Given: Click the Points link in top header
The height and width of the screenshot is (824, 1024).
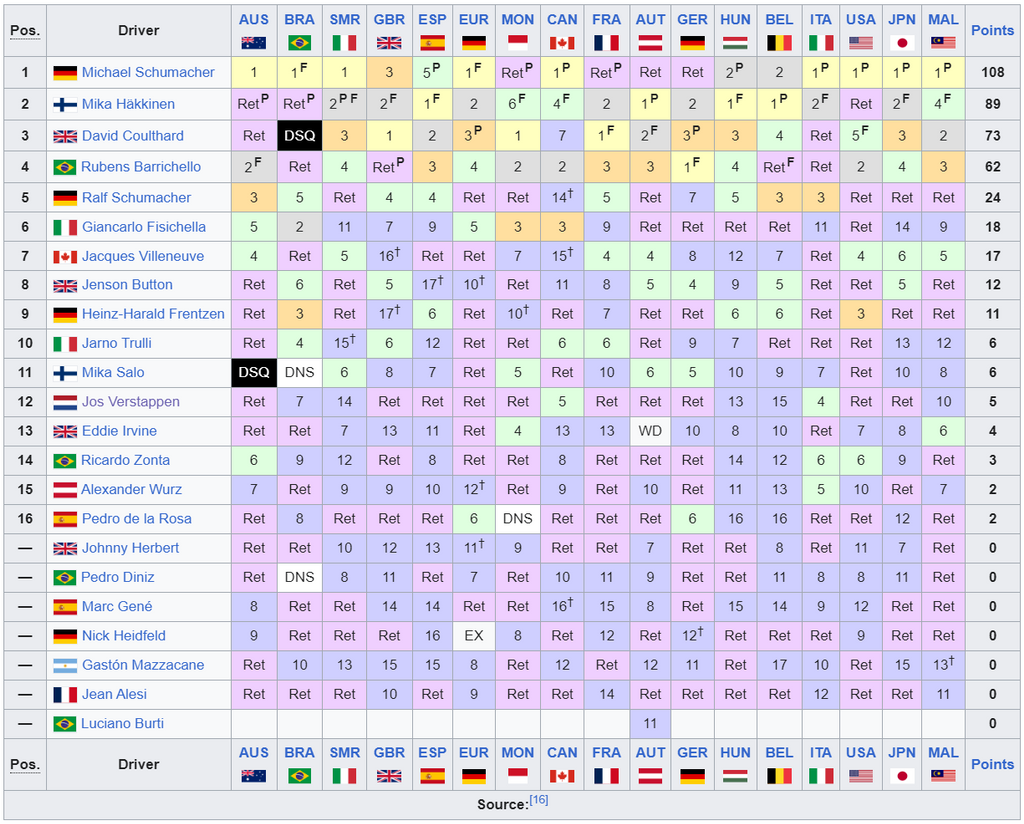Looking at the screenshot, I should [x=992, y=30].
